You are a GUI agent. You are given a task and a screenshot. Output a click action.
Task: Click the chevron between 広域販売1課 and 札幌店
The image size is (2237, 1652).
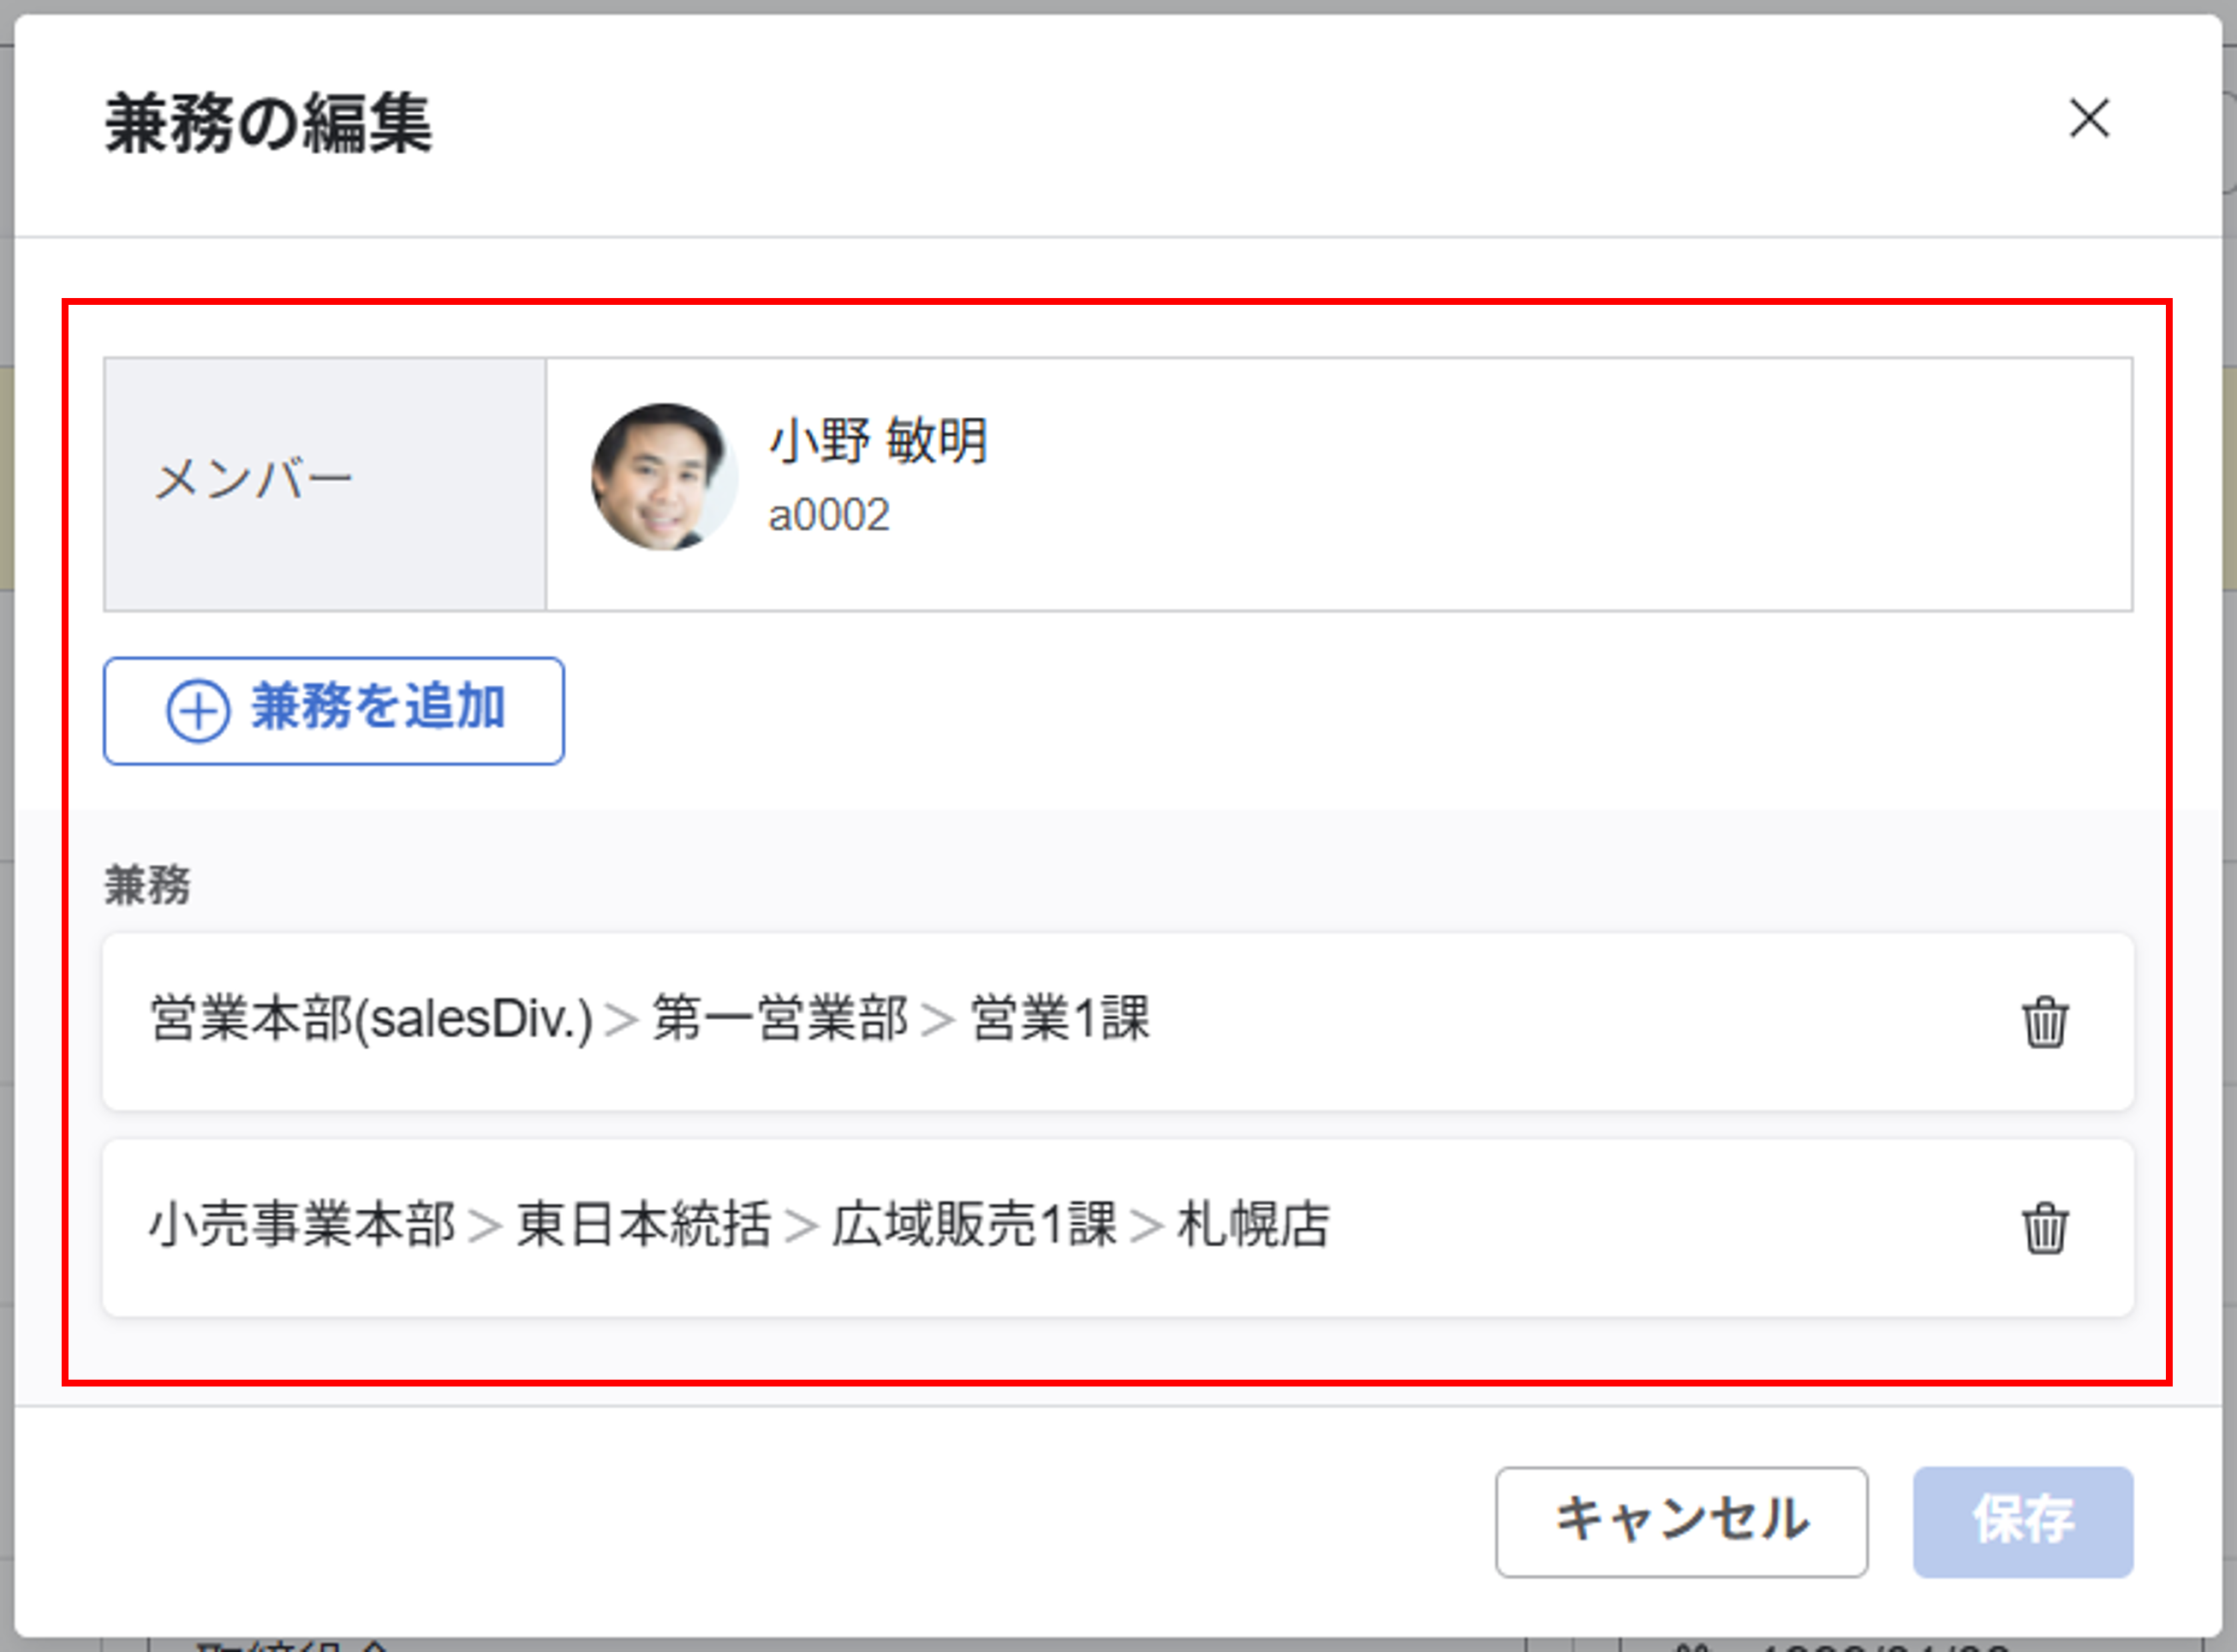[1147, 1228]
